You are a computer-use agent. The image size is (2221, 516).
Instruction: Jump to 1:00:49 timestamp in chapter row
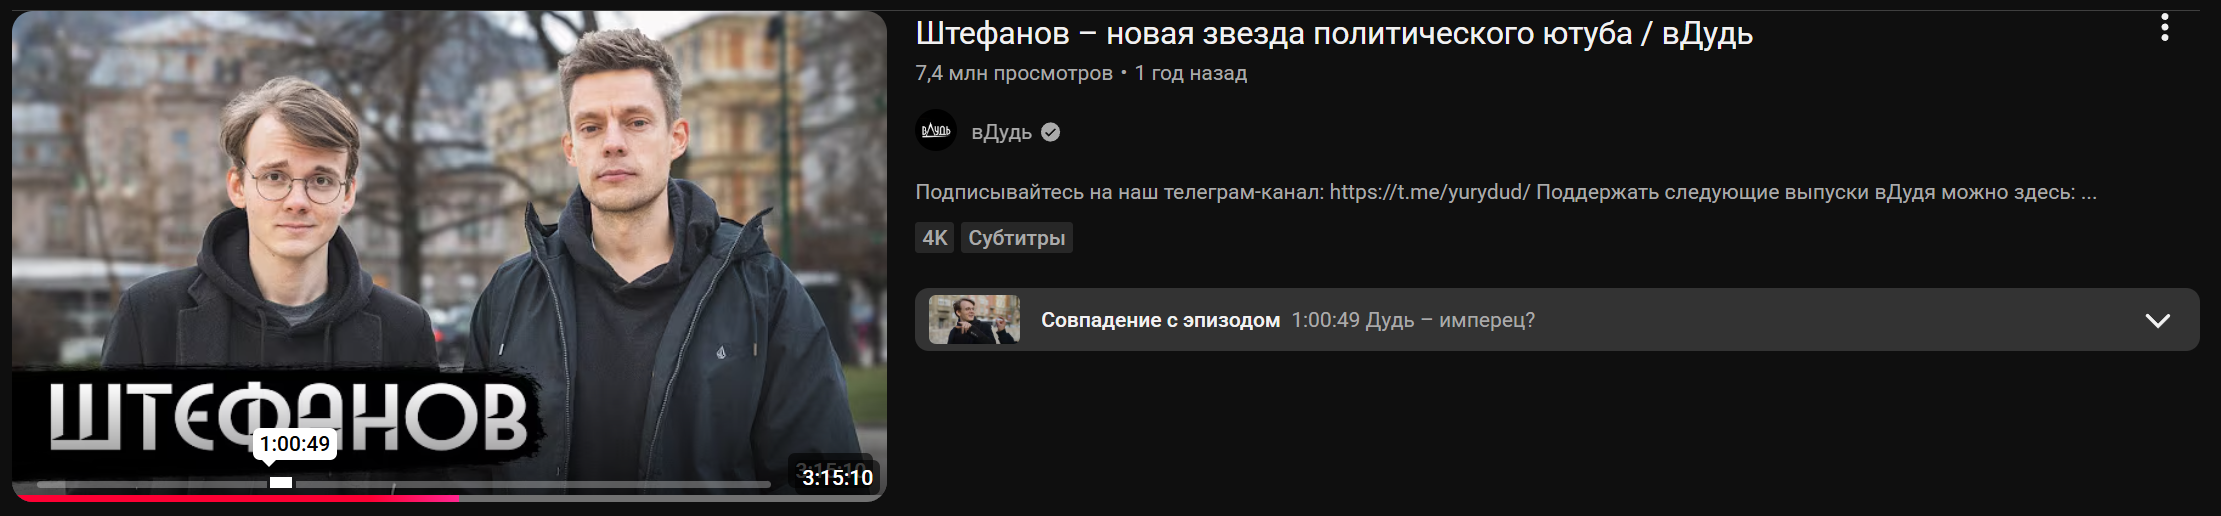point(1325,320)
